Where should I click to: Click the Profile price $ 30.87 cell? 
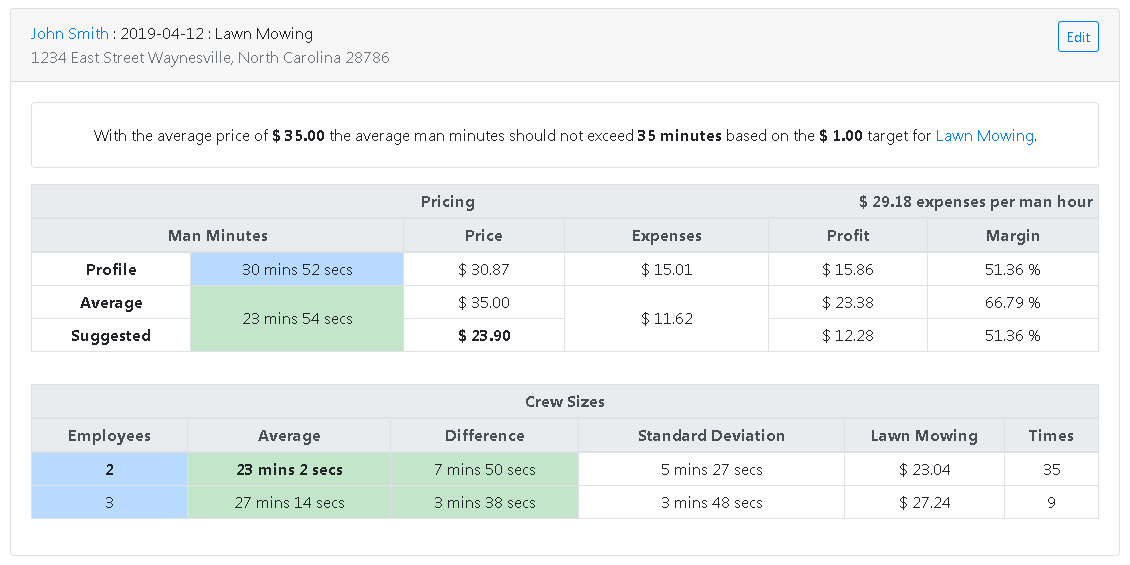click(x=484, y=270)
